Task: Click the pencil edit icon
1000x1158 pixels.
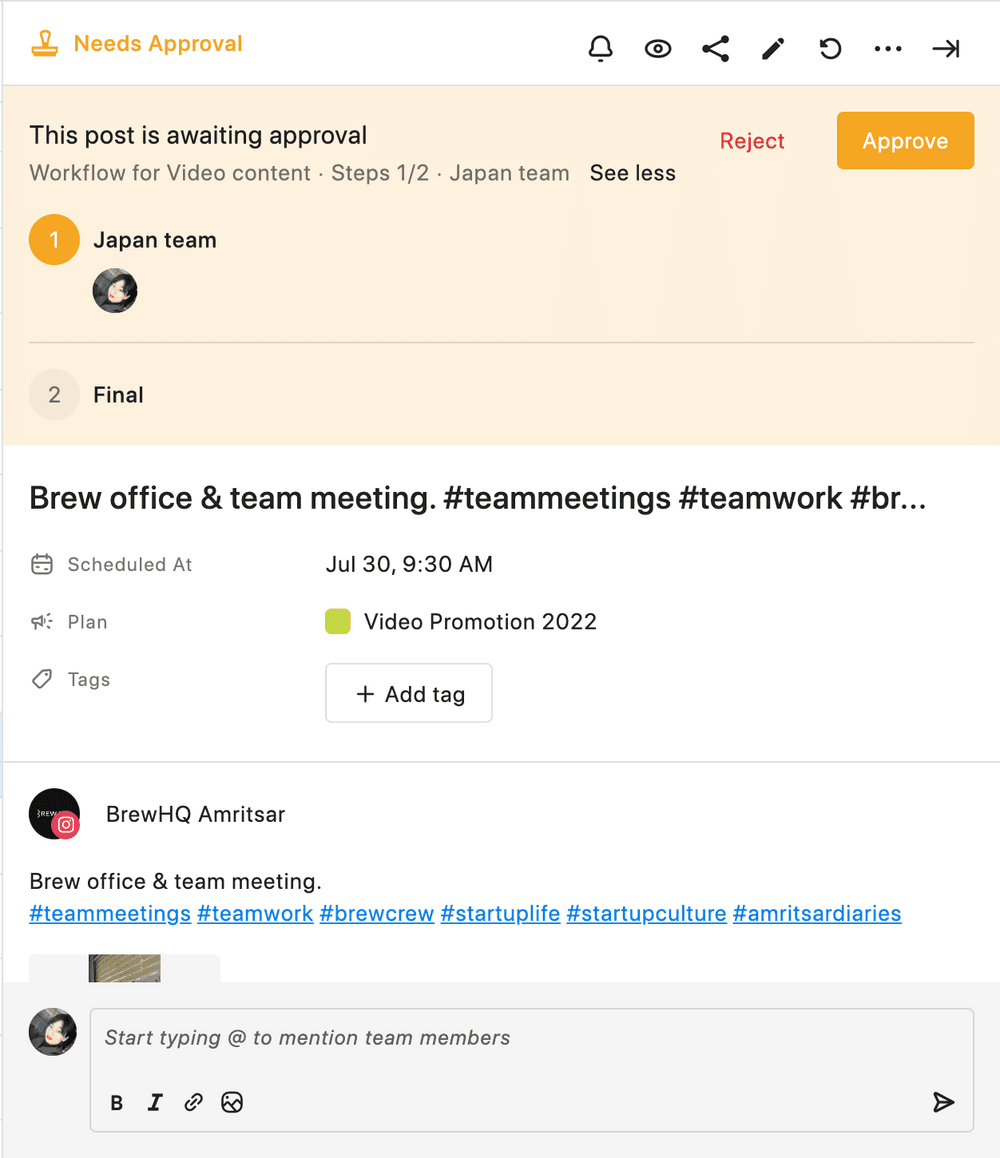Action: pos(773,49)
